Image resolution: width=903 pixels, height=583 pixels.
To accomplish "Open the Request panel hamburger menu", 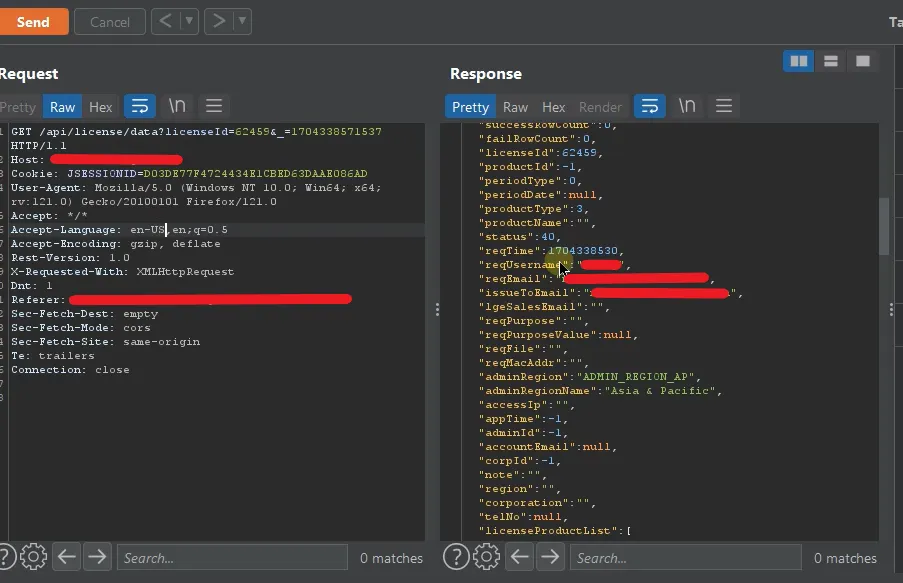I will point(213,106).
